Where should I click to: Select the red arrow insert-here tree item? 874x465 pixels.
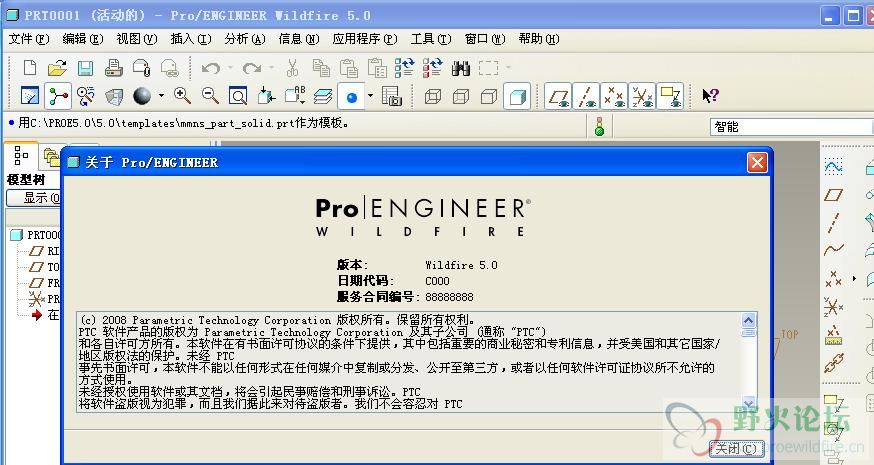coord(45,314)
